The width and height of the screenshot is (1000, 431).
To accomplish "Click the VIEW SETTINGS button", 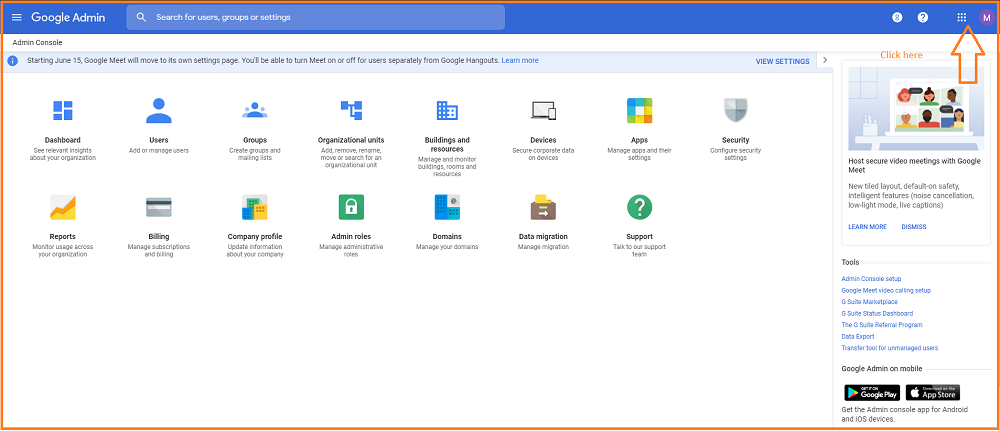I will (x=783, y=61).
